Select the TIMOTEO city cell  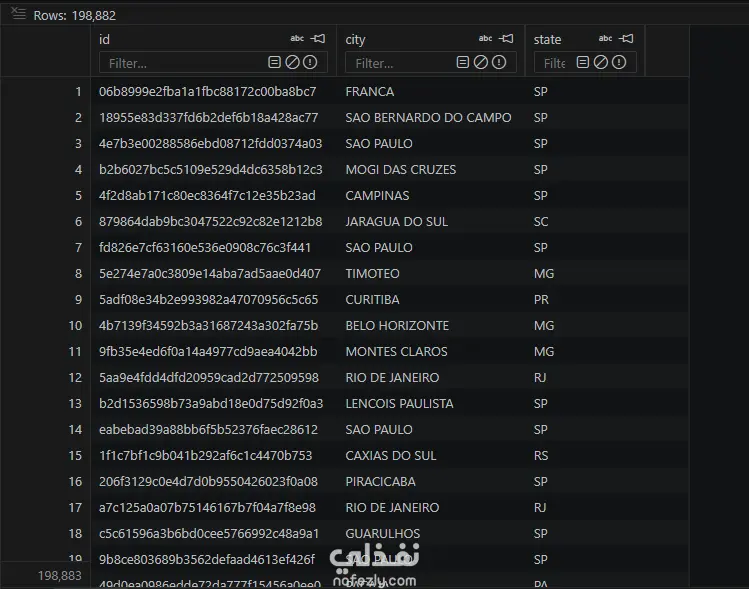[373, 274]
